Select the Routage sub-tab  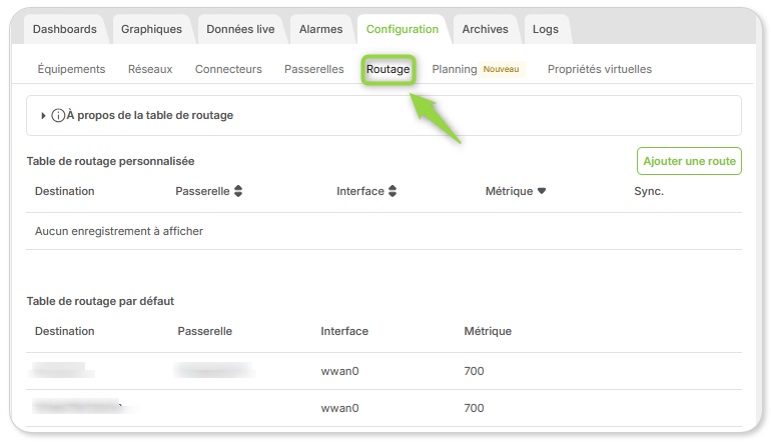[388, 69]
